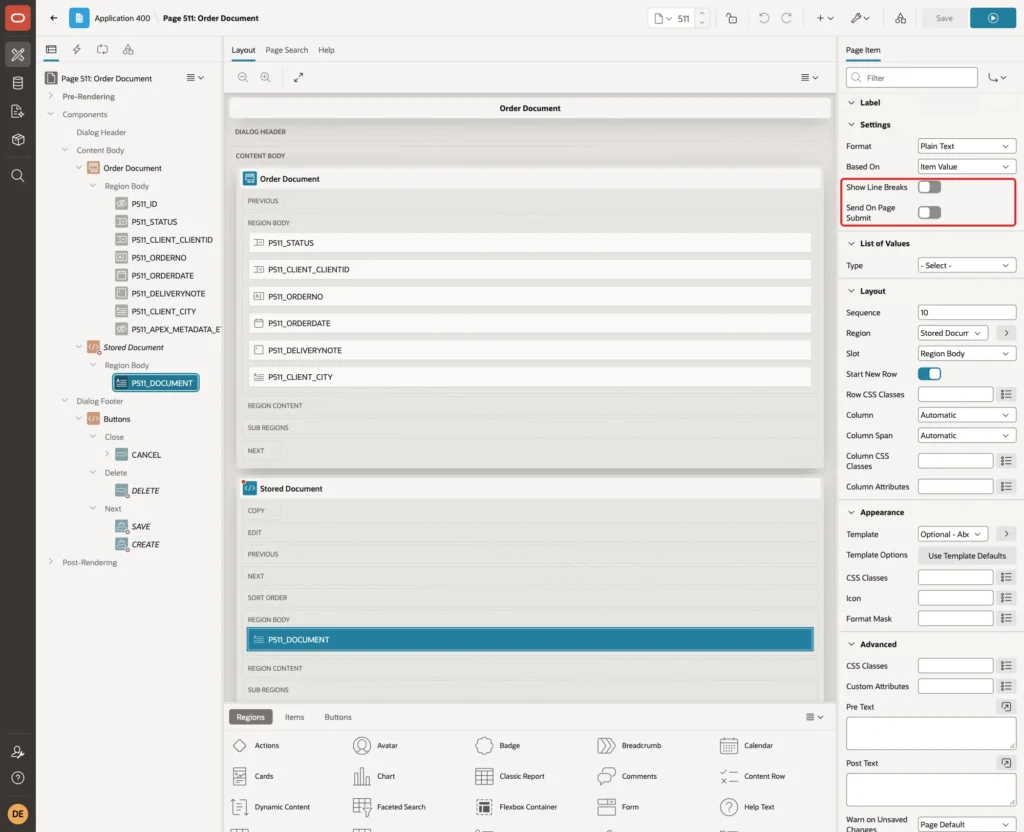Click the search magnifier in left sidebar
Image resolution: width=1024 pixels, height=832 pixels.
(x=18, y=176)
